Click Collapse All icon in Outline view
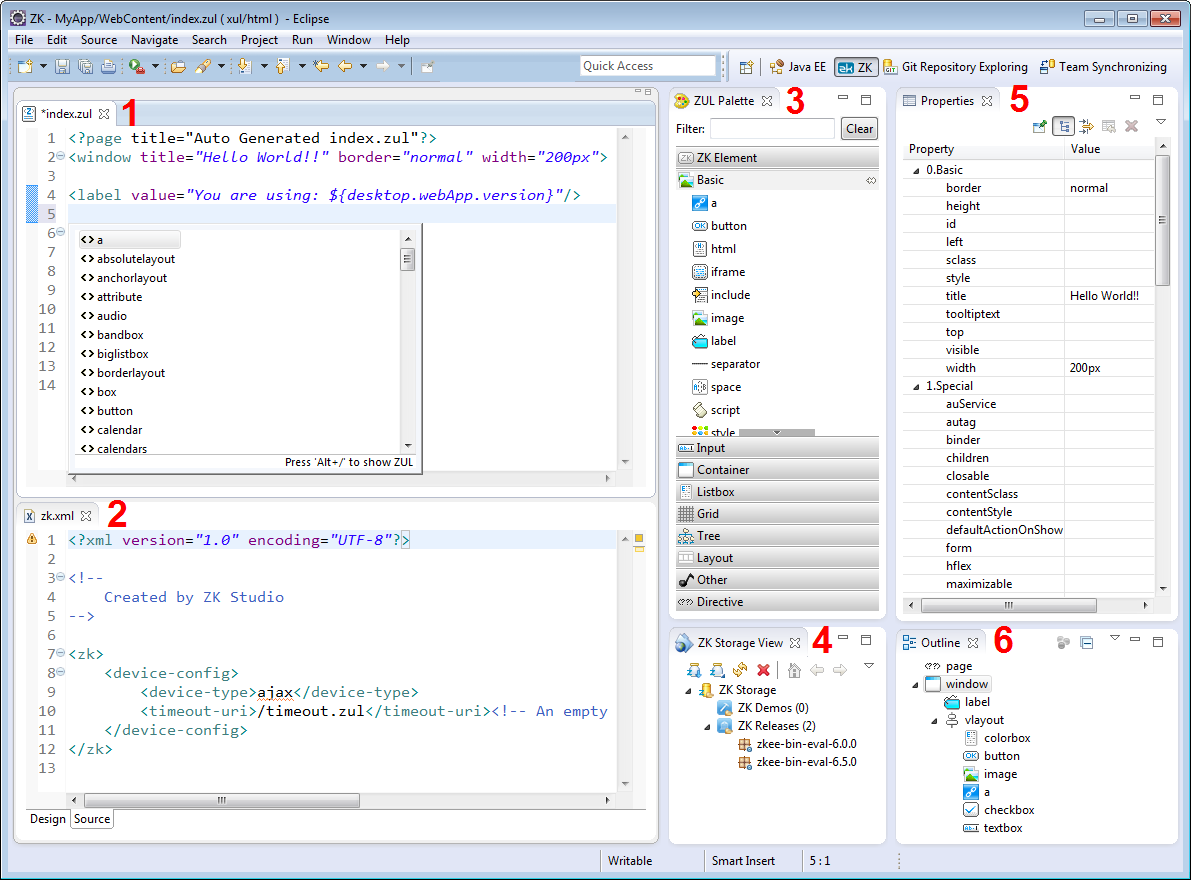Viewport: 1191px width, 880px height. [x=1087, y=643]
